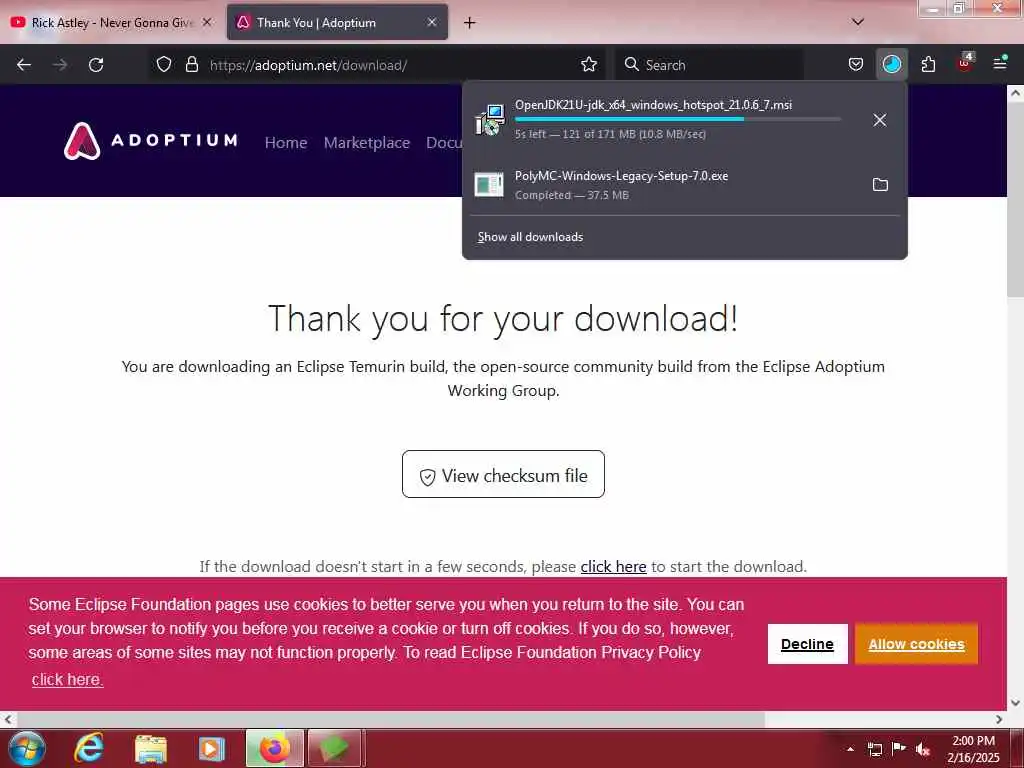The image size is (1024, 768).
Task: Open the Firefox hamburger application menu
Action: coord(1000,63)
